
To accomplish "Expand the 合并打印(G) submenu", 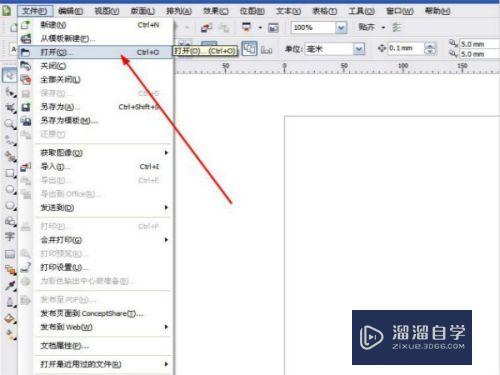I will pyautogui.click(x=166, y=240).
